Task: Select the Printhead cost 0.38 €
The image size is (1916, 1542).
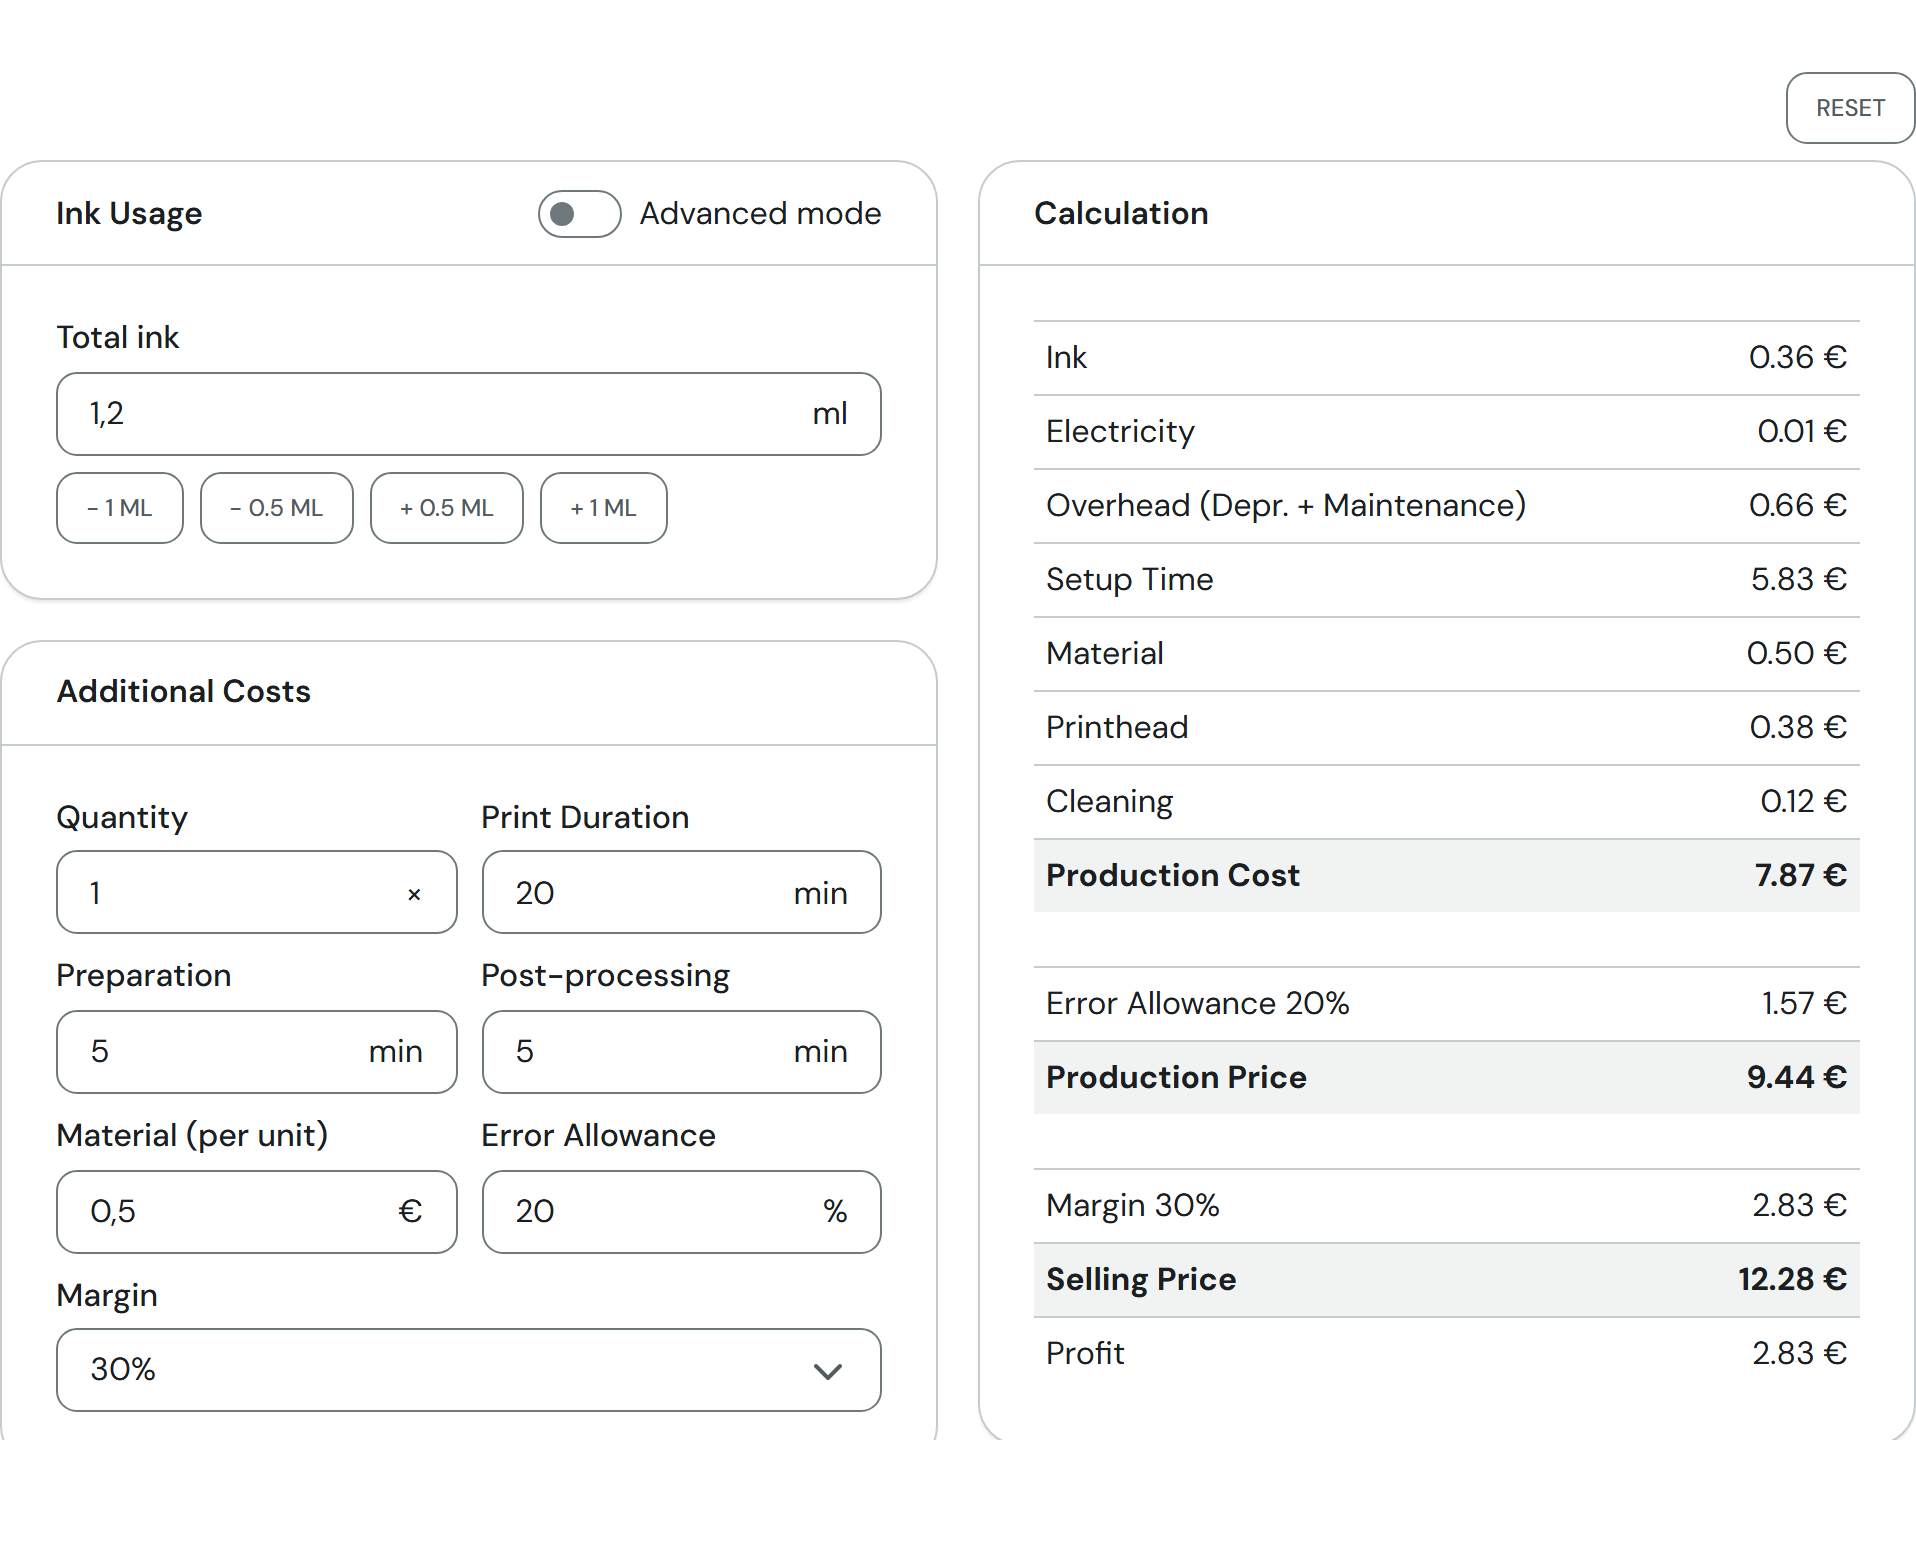Action: [1798, 727]
